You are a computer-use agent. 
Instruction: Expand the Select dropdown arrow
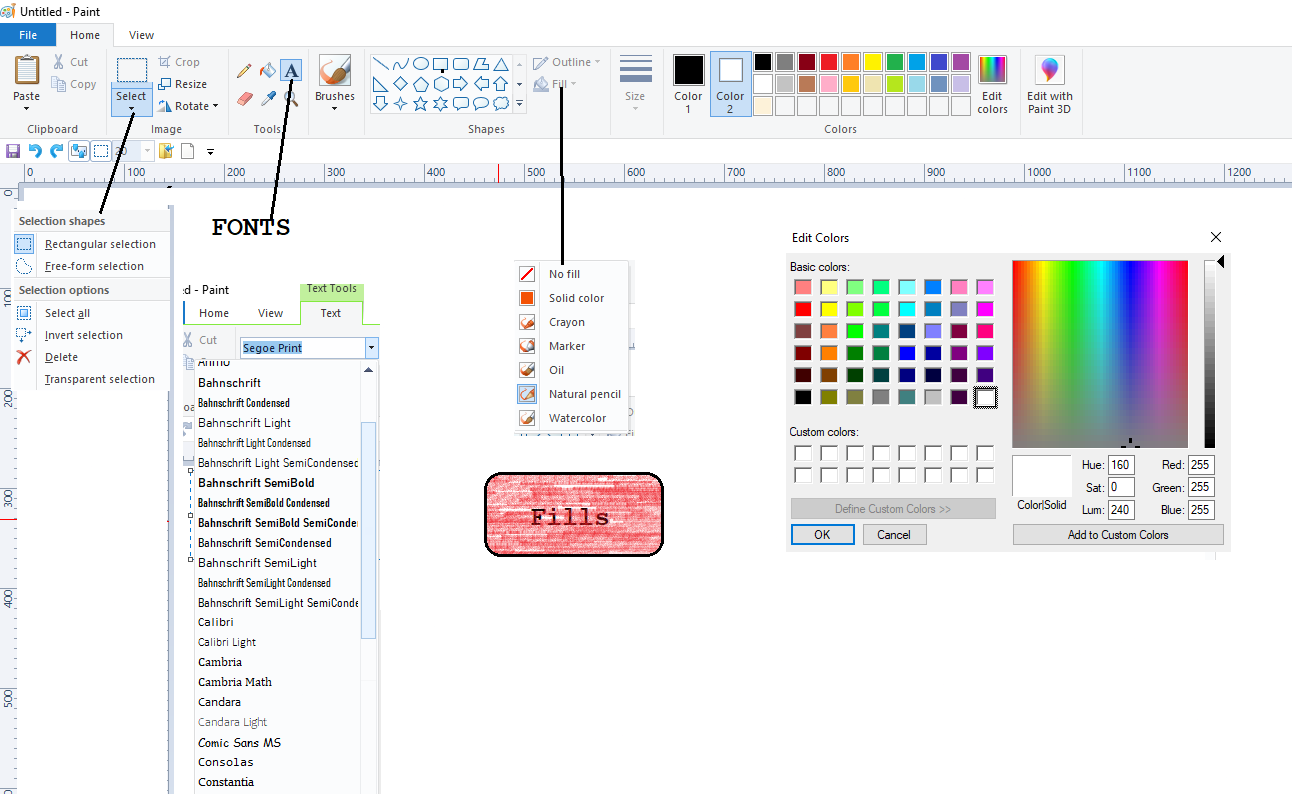point(131,108)
